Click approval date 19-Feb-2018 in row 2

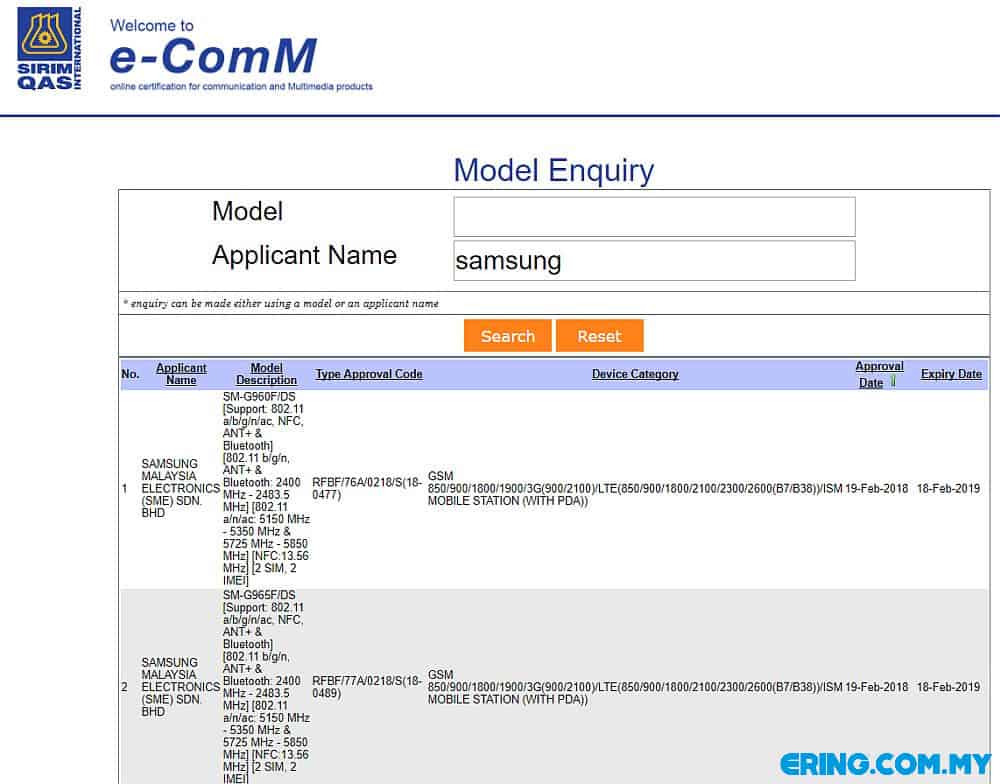click(x=876, y=687)
